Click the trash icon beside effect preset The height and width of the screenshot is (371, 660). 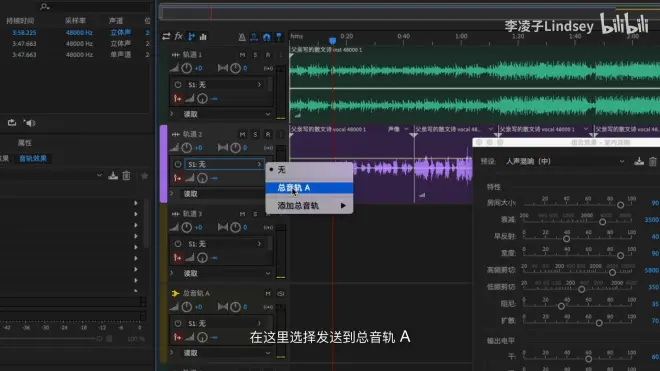653,161
